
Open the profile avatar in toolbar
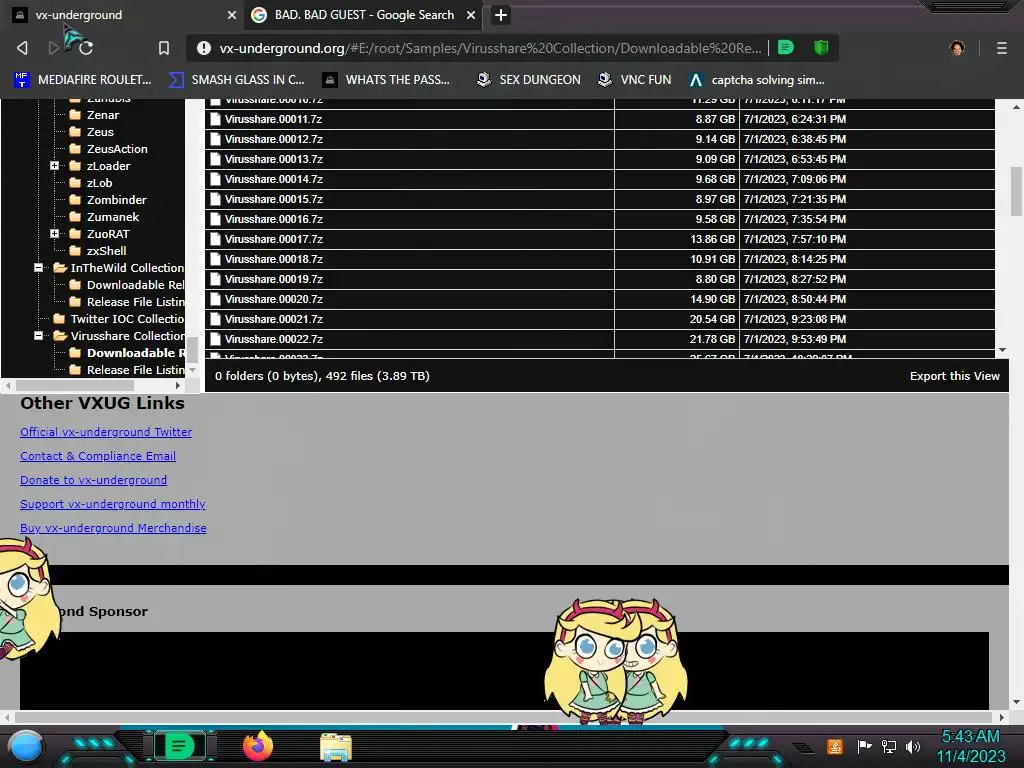click(957, 48)
